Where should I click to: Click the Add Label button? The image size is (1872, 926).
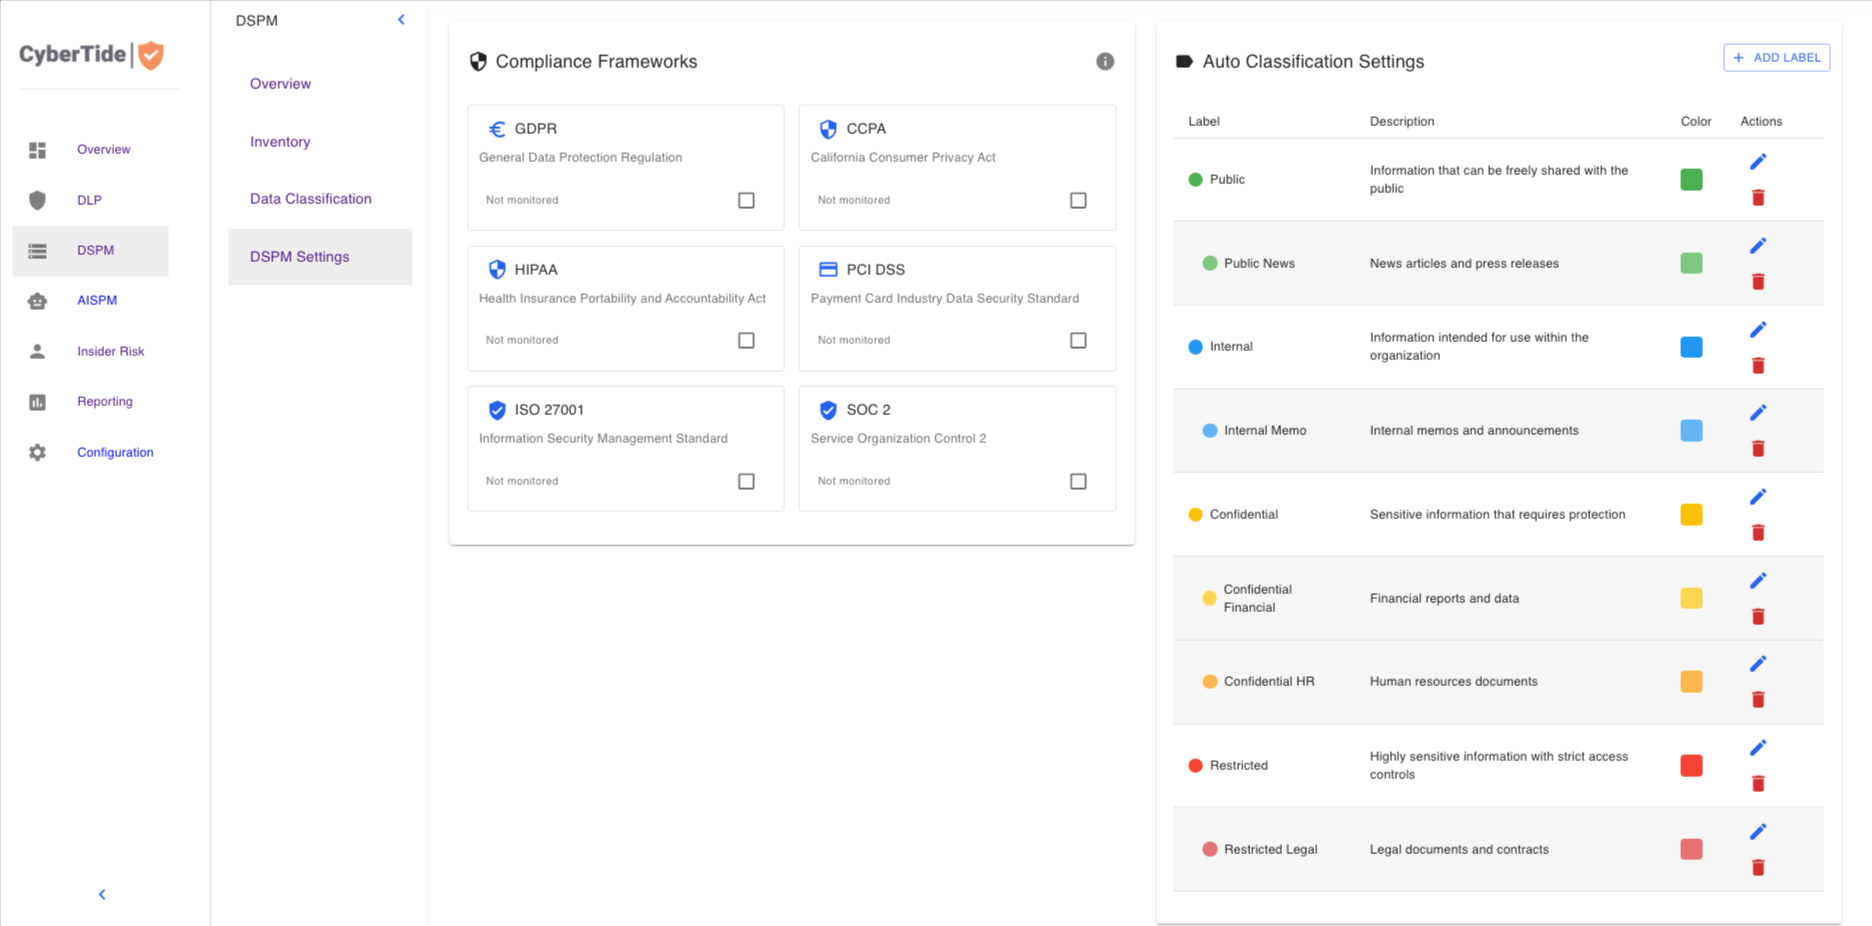(1776, 58)
